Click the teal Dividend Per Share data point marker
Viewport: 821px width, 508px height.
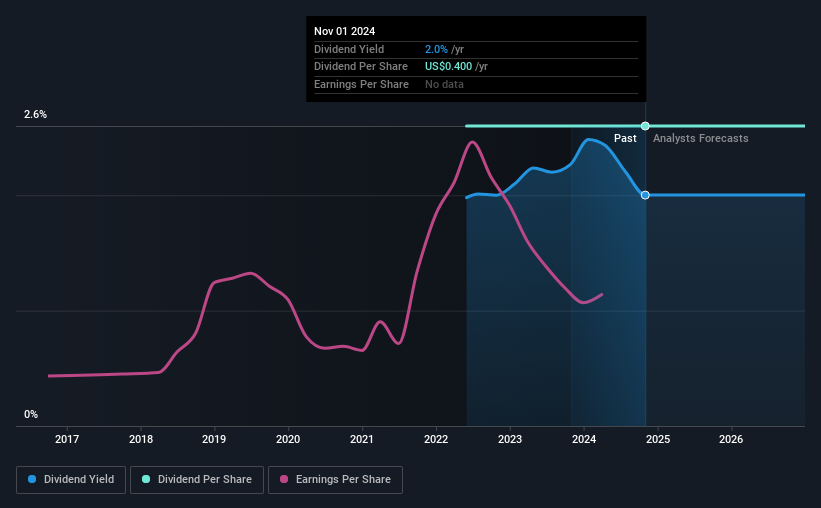(x=645, y=126)
